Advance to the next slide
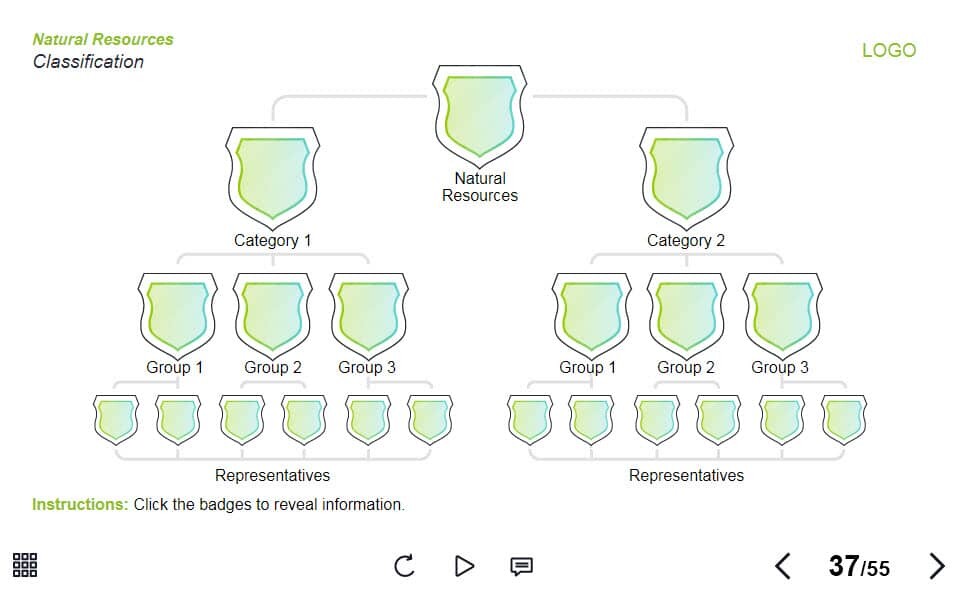Viewport: 960px width, 590px height. [936, 566]
